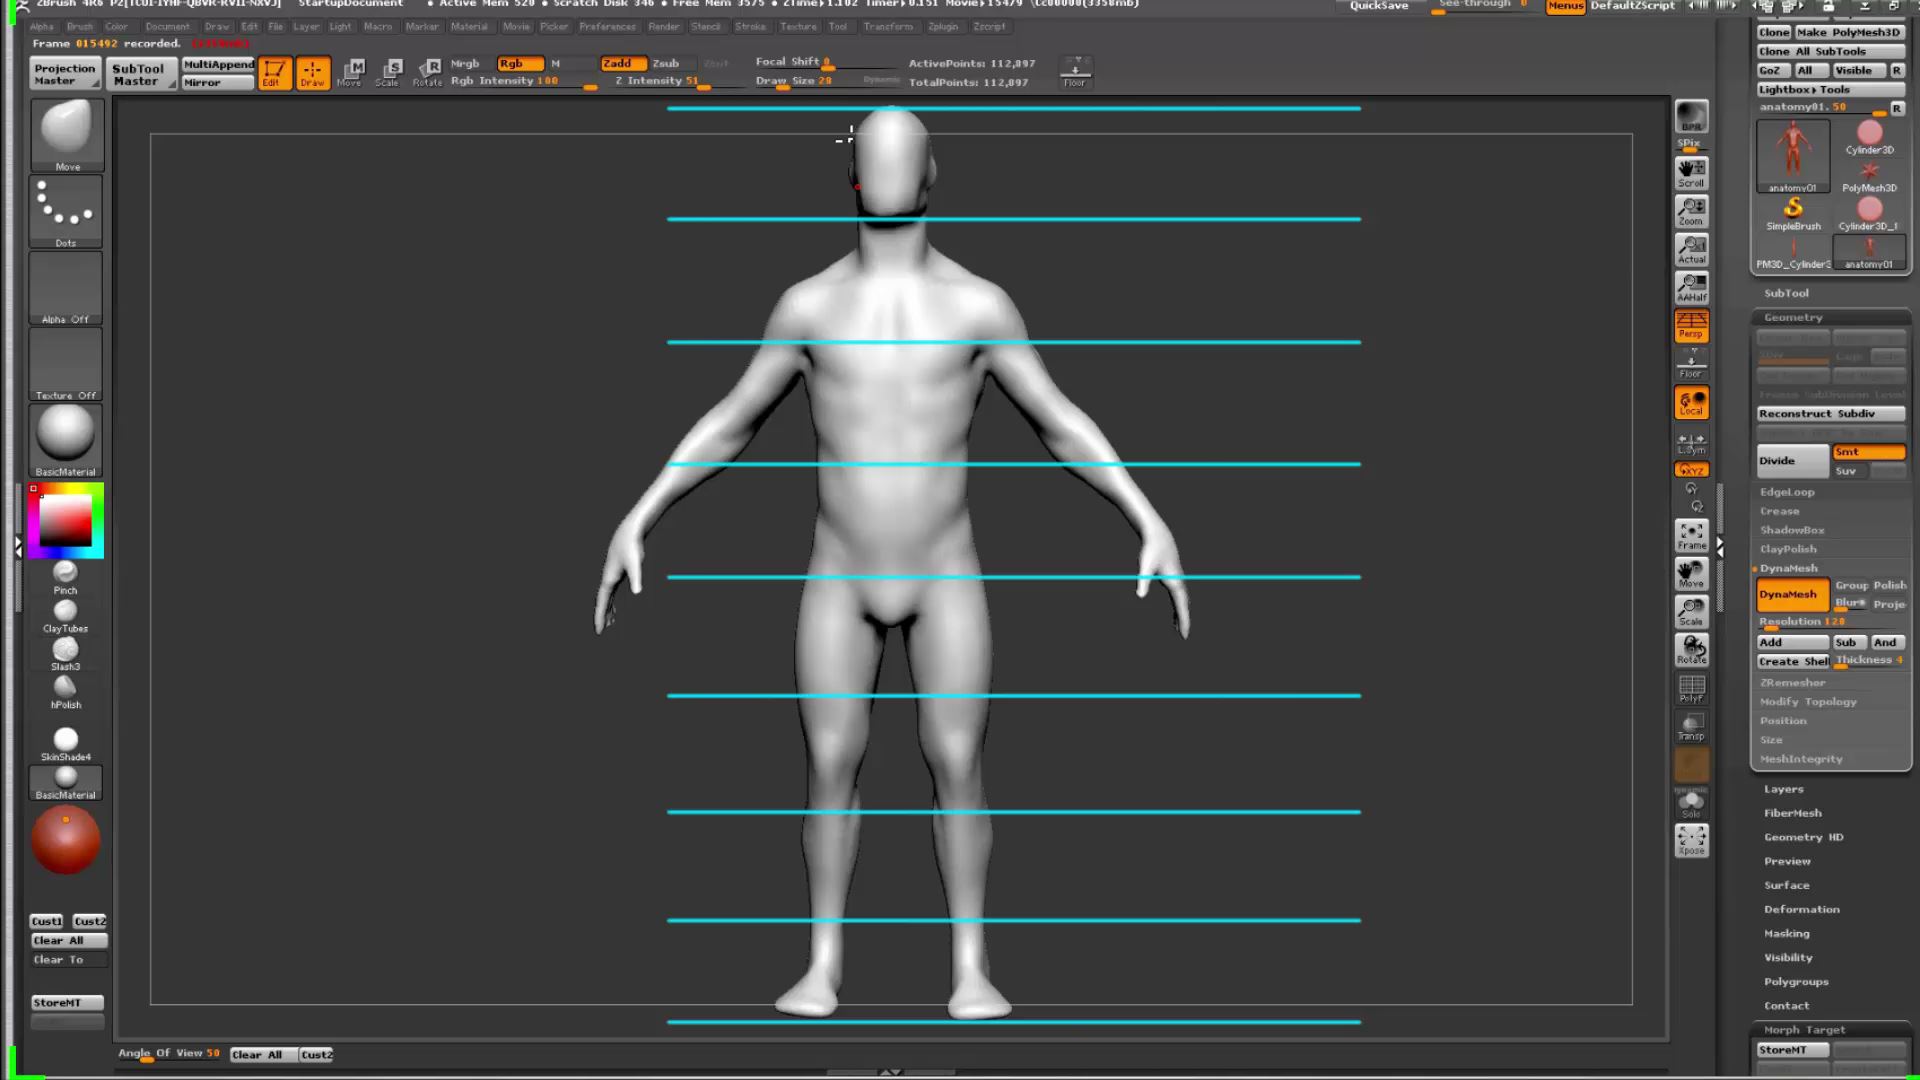Select the hPolish brush

coord(65,692)
